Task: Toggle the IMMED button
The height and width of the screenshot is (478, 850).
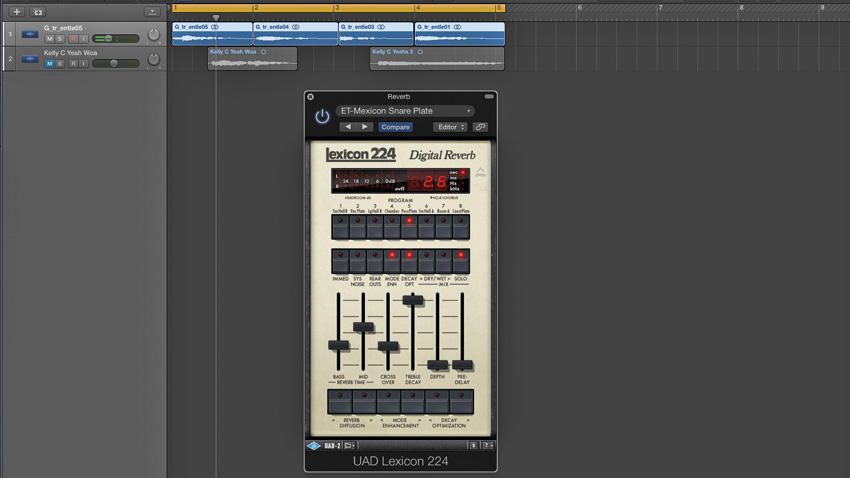Action: (x=340, y=261)
